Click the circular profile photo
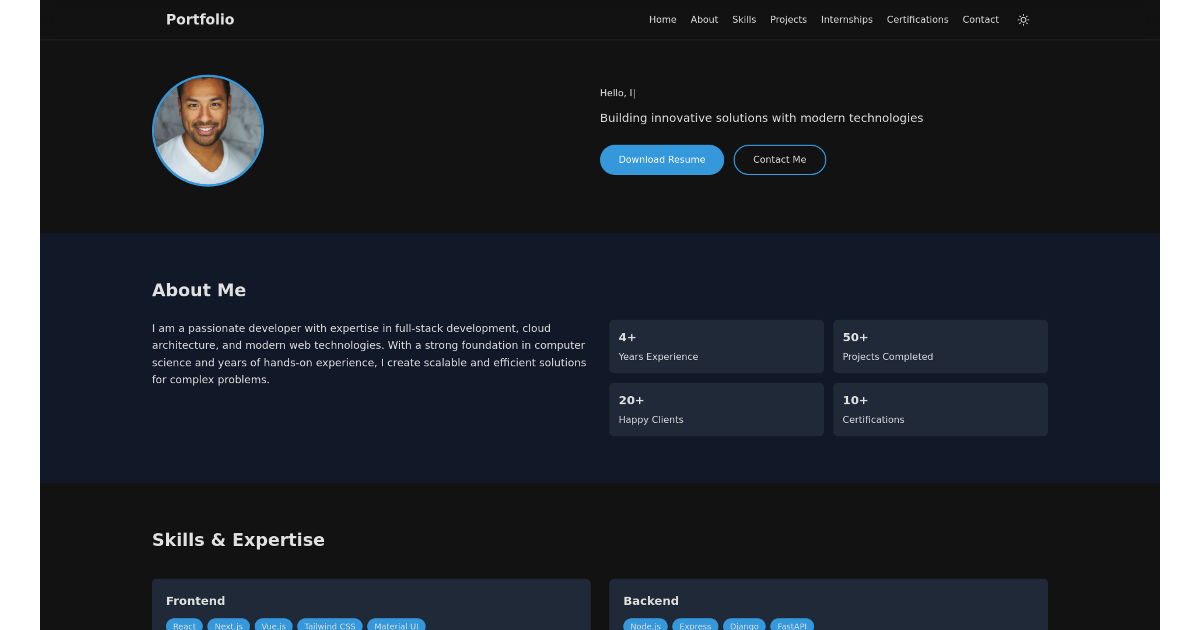Viewport: 1200px width, 630px height. (x=208, y=130)
